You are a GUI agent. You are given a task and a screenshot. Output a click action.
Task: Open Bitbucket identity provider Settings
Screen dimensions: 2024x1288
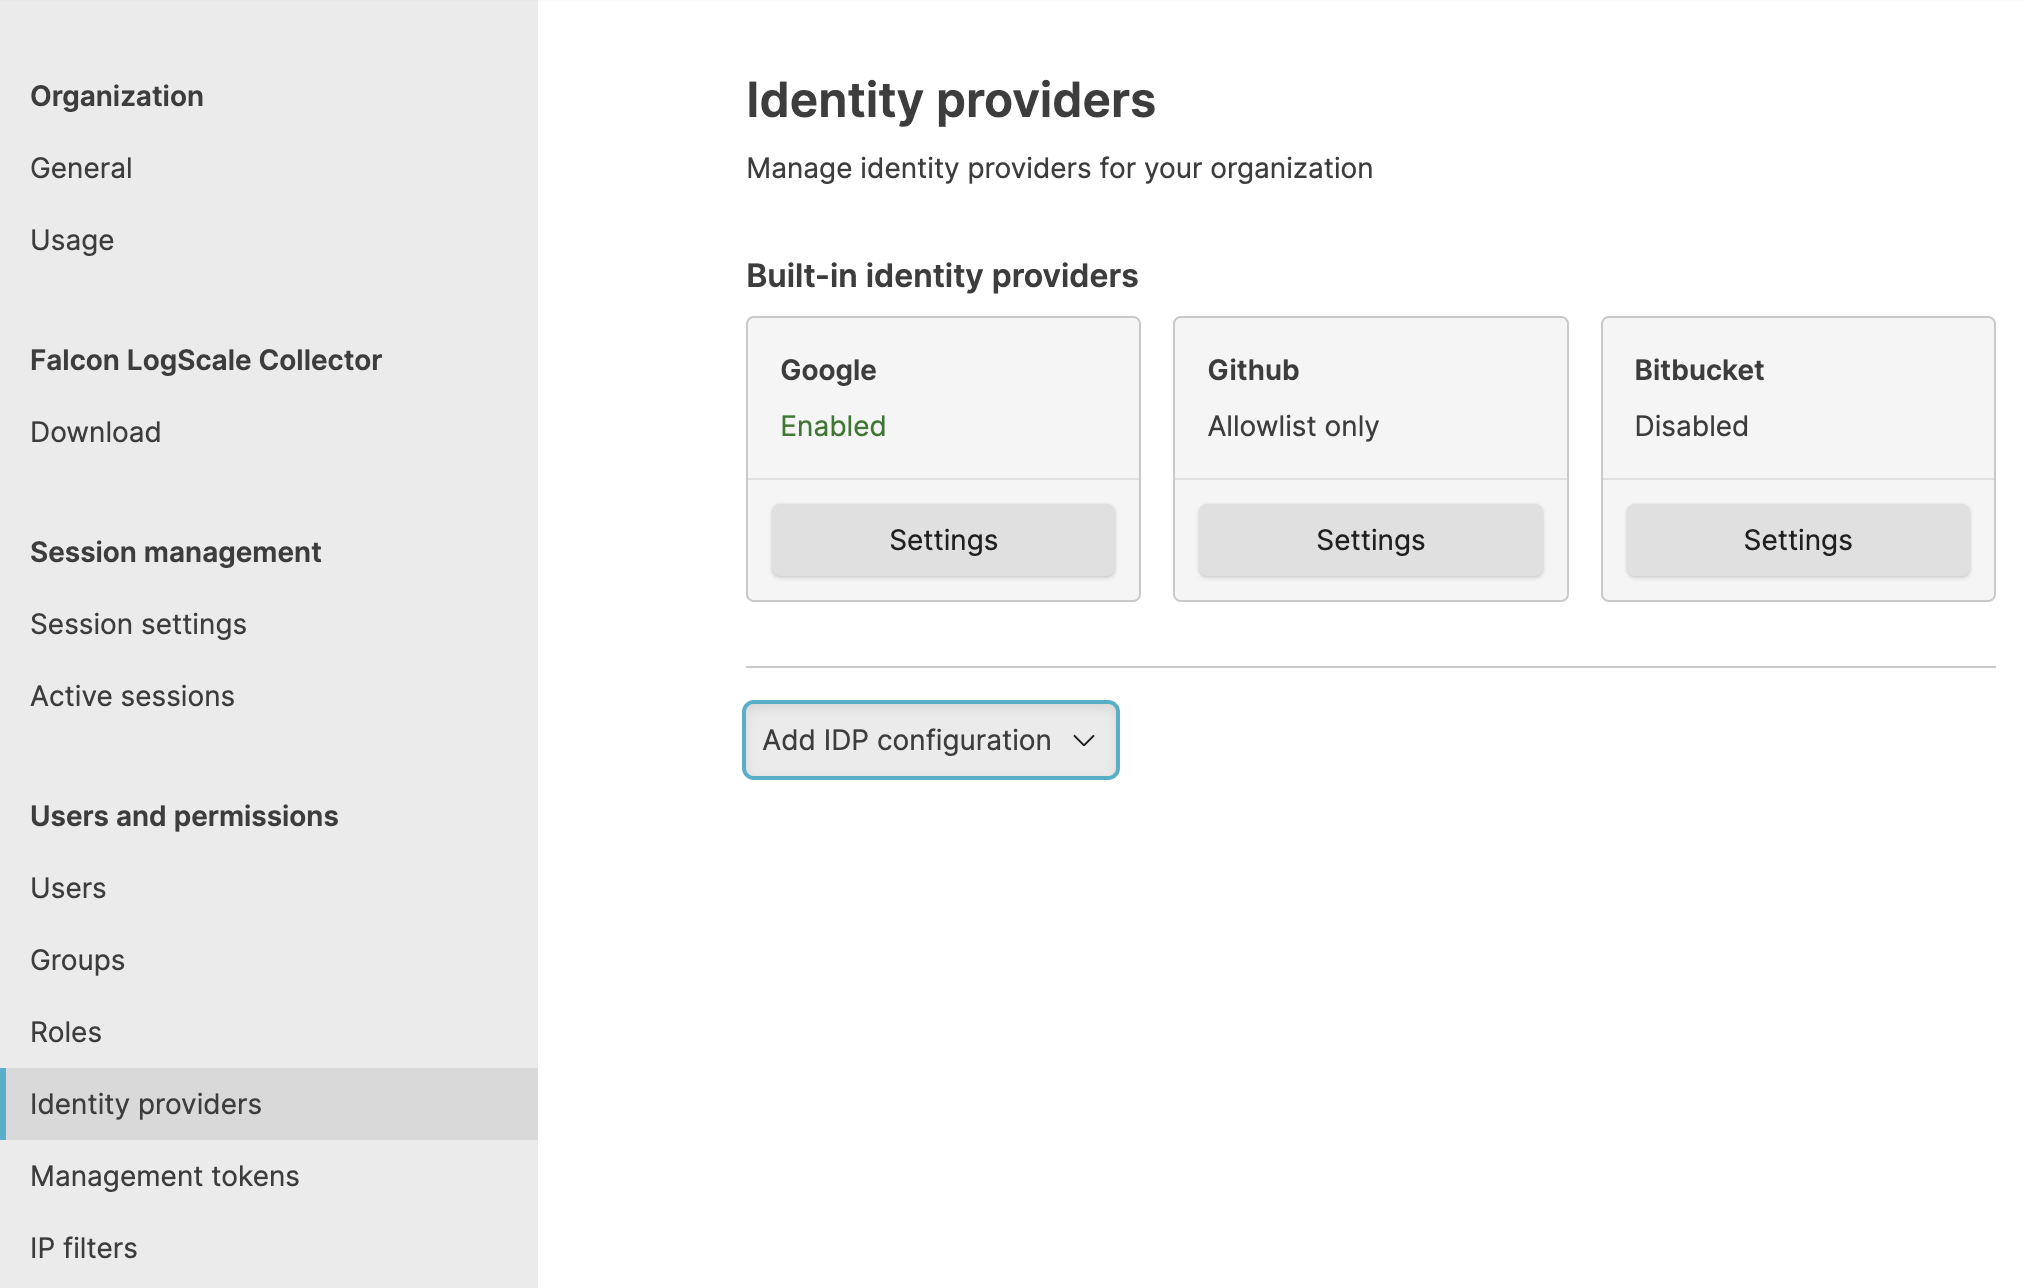[x=1797, y=540]
